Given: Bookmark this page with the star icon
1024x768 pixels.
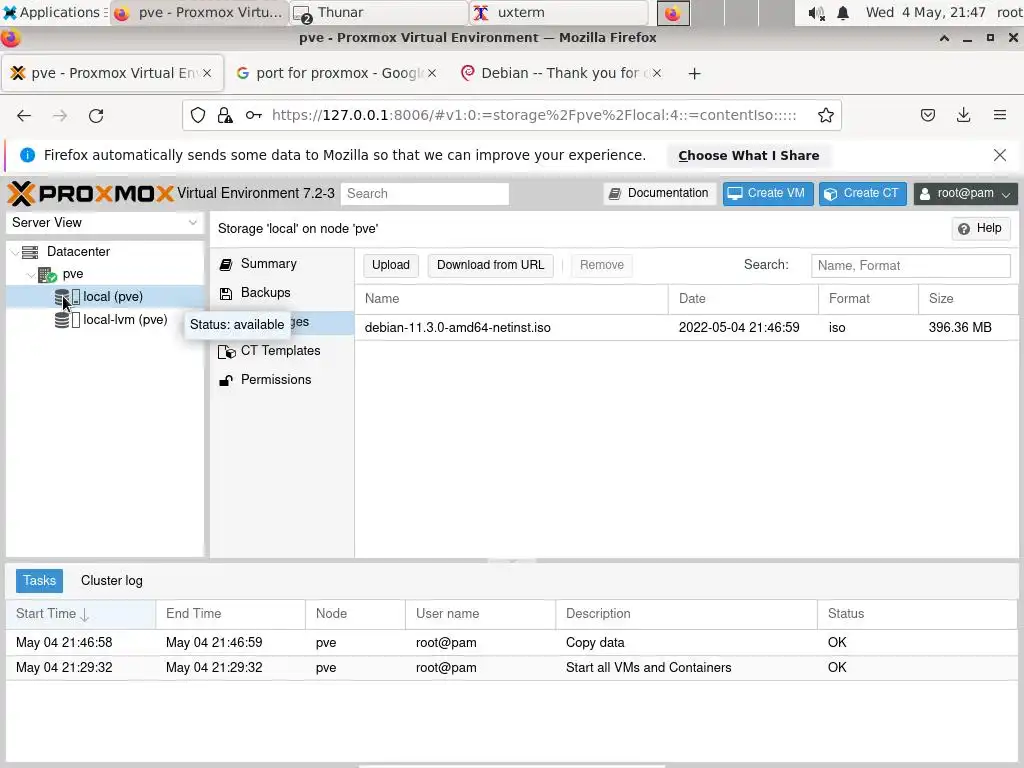Looking at the screenshot, I should click(x=825, y=116).
